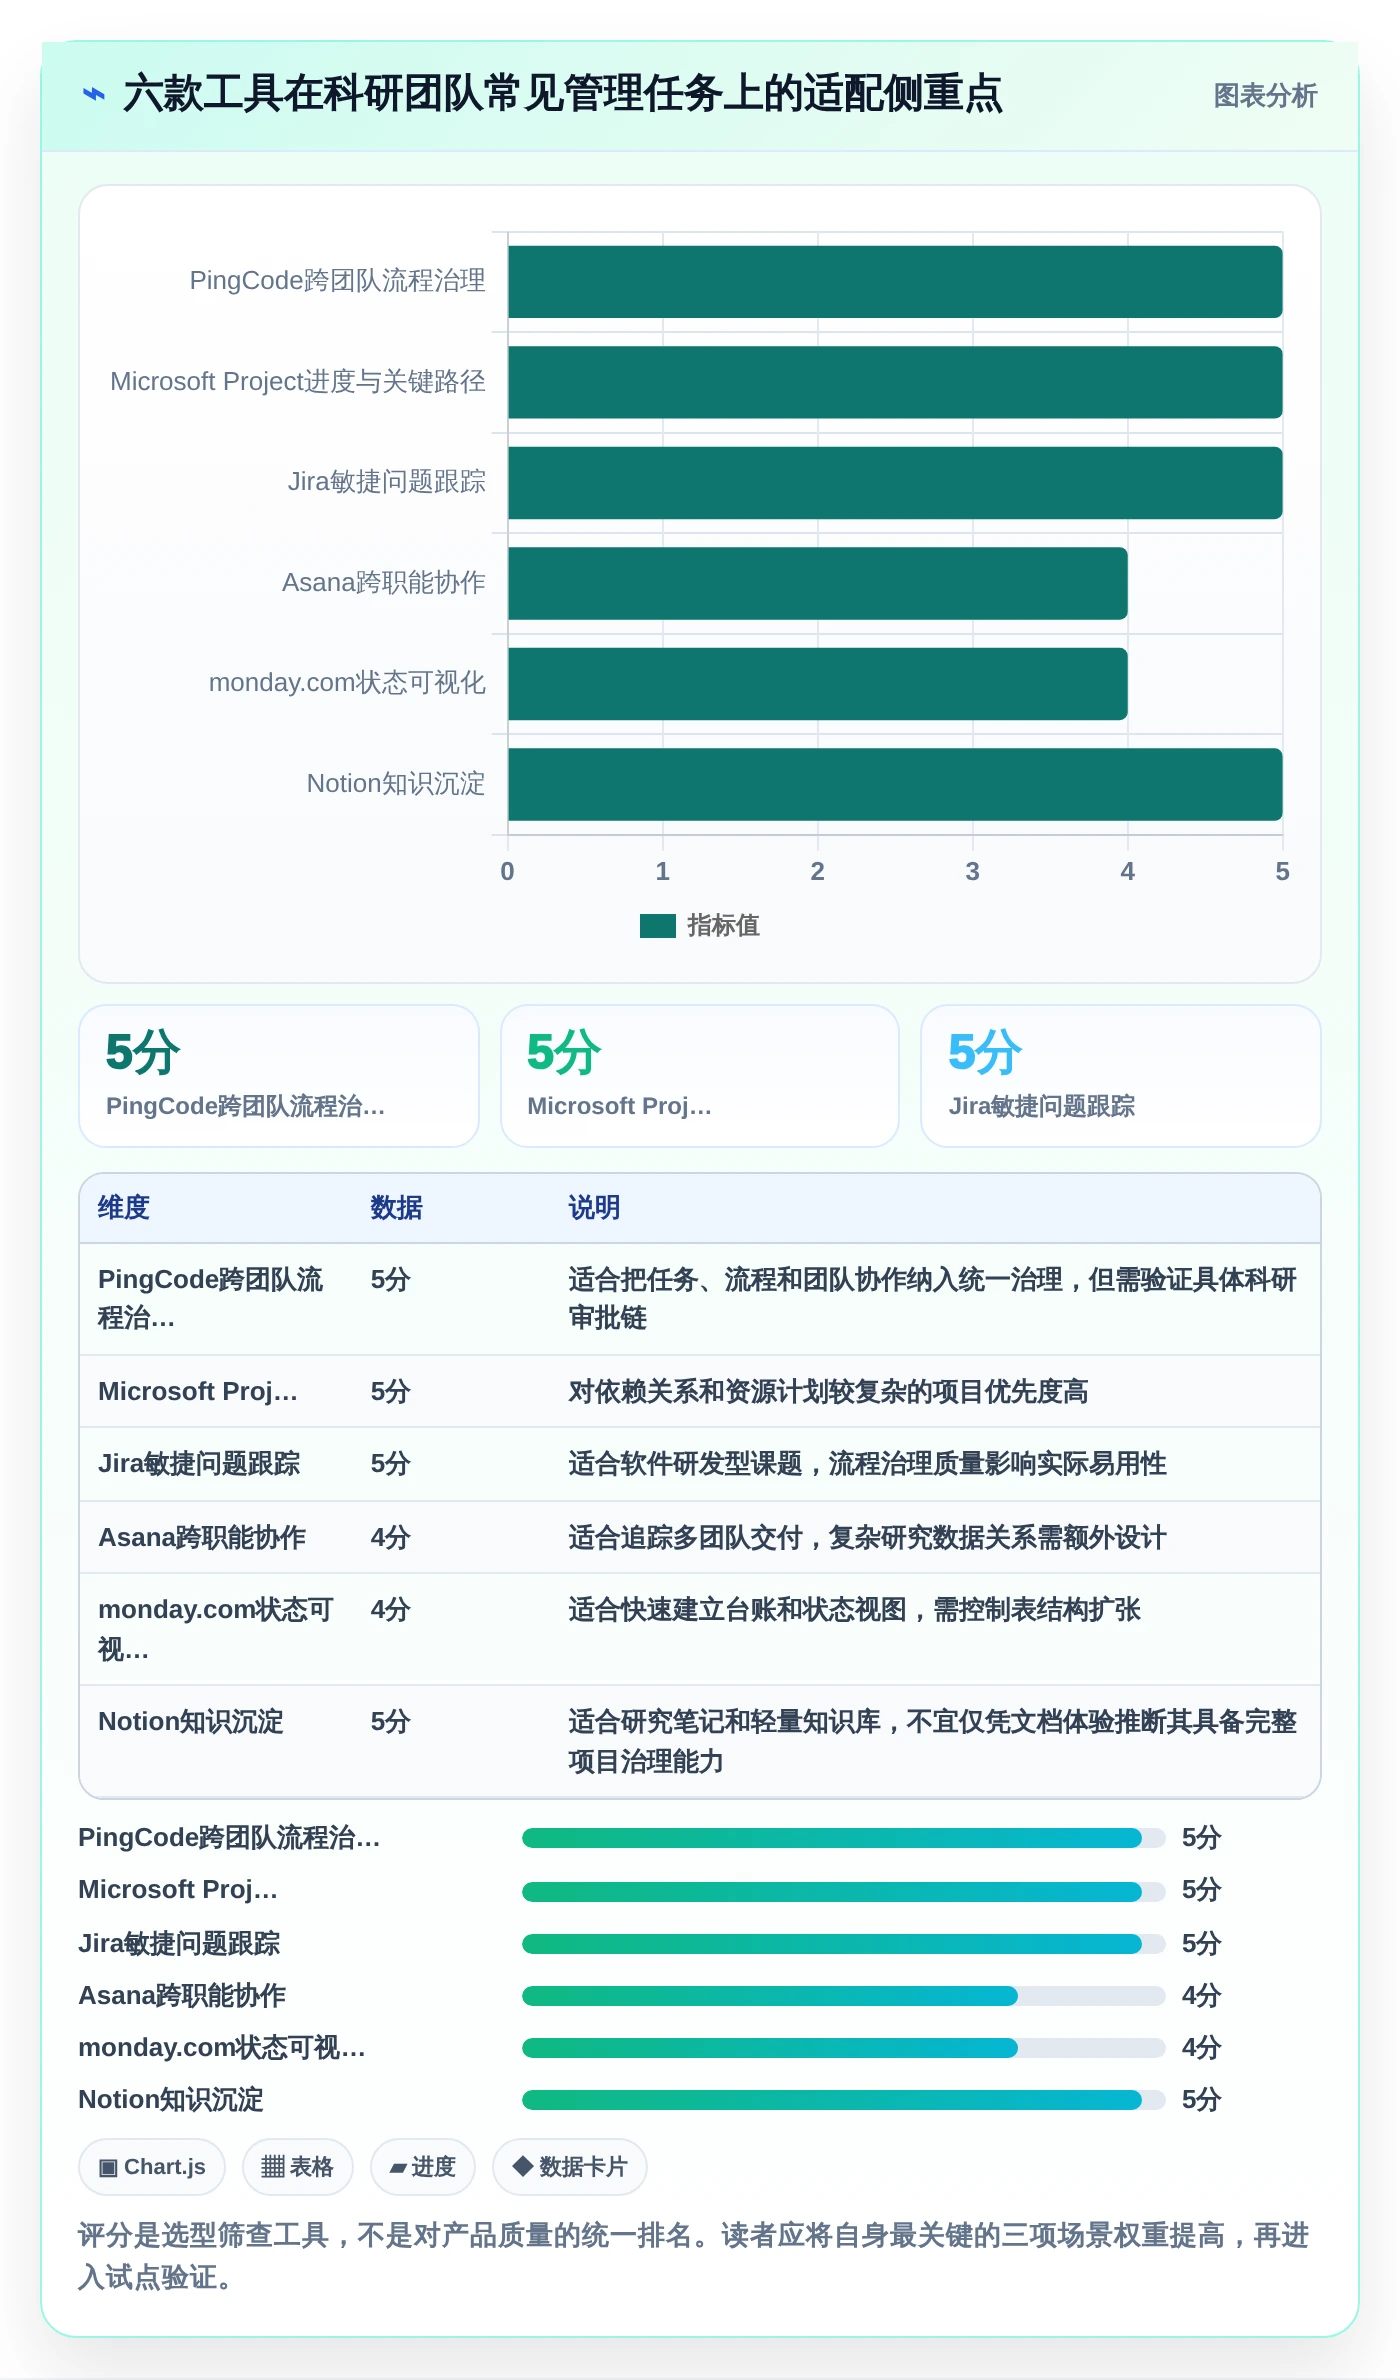Click description 适合软件研发型课题，流程治理质量影响实际易用性
Image resolution: width=1400 pixels, height=2380 pixels.
tap(867, 1464)
